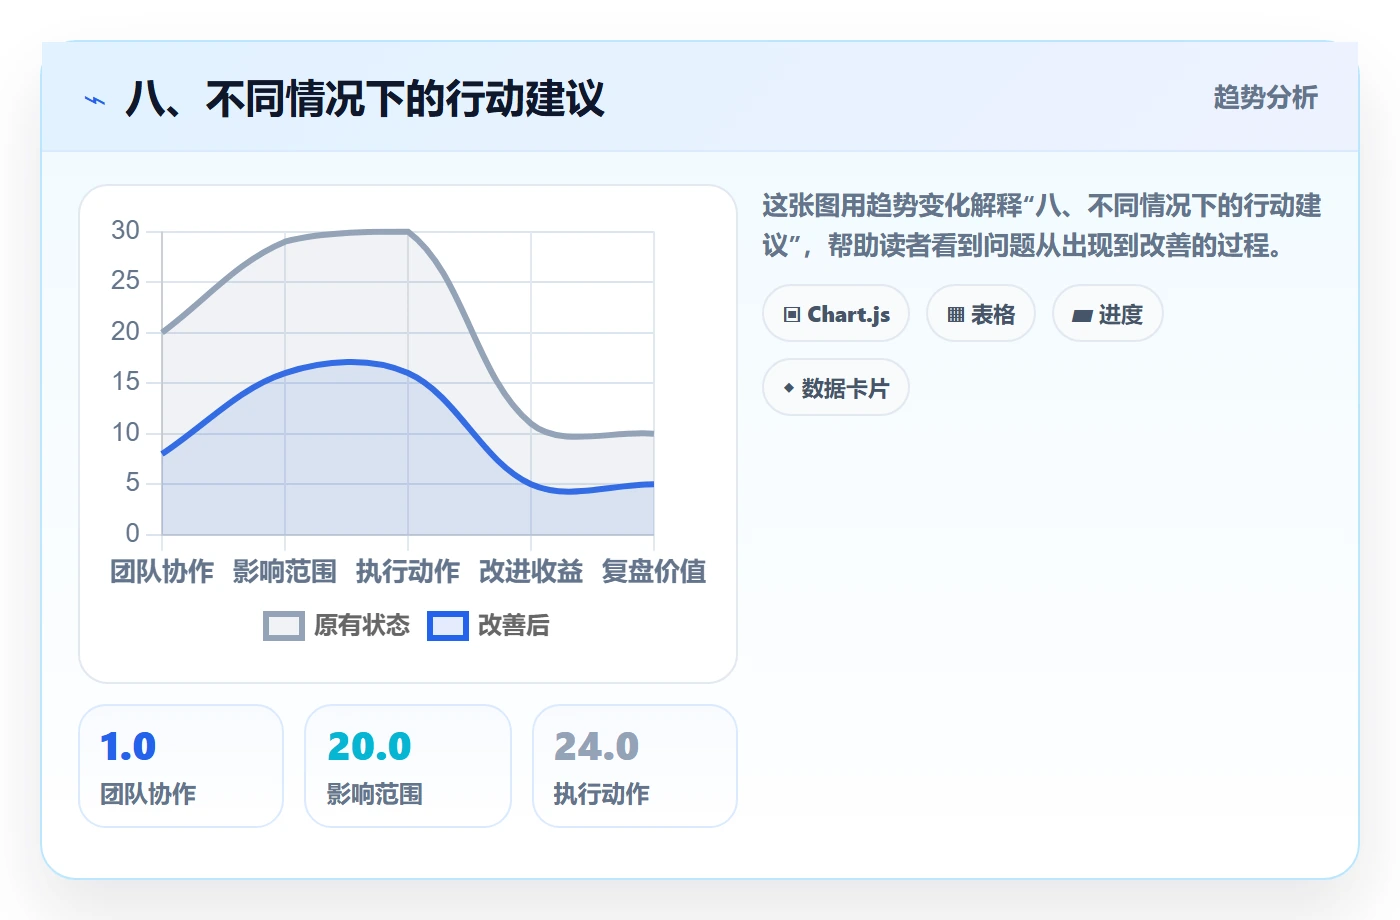This screenshot has height=920, width=1400.
Task: Click the bar icon in 进度 chip
Action: (1082, 316)
